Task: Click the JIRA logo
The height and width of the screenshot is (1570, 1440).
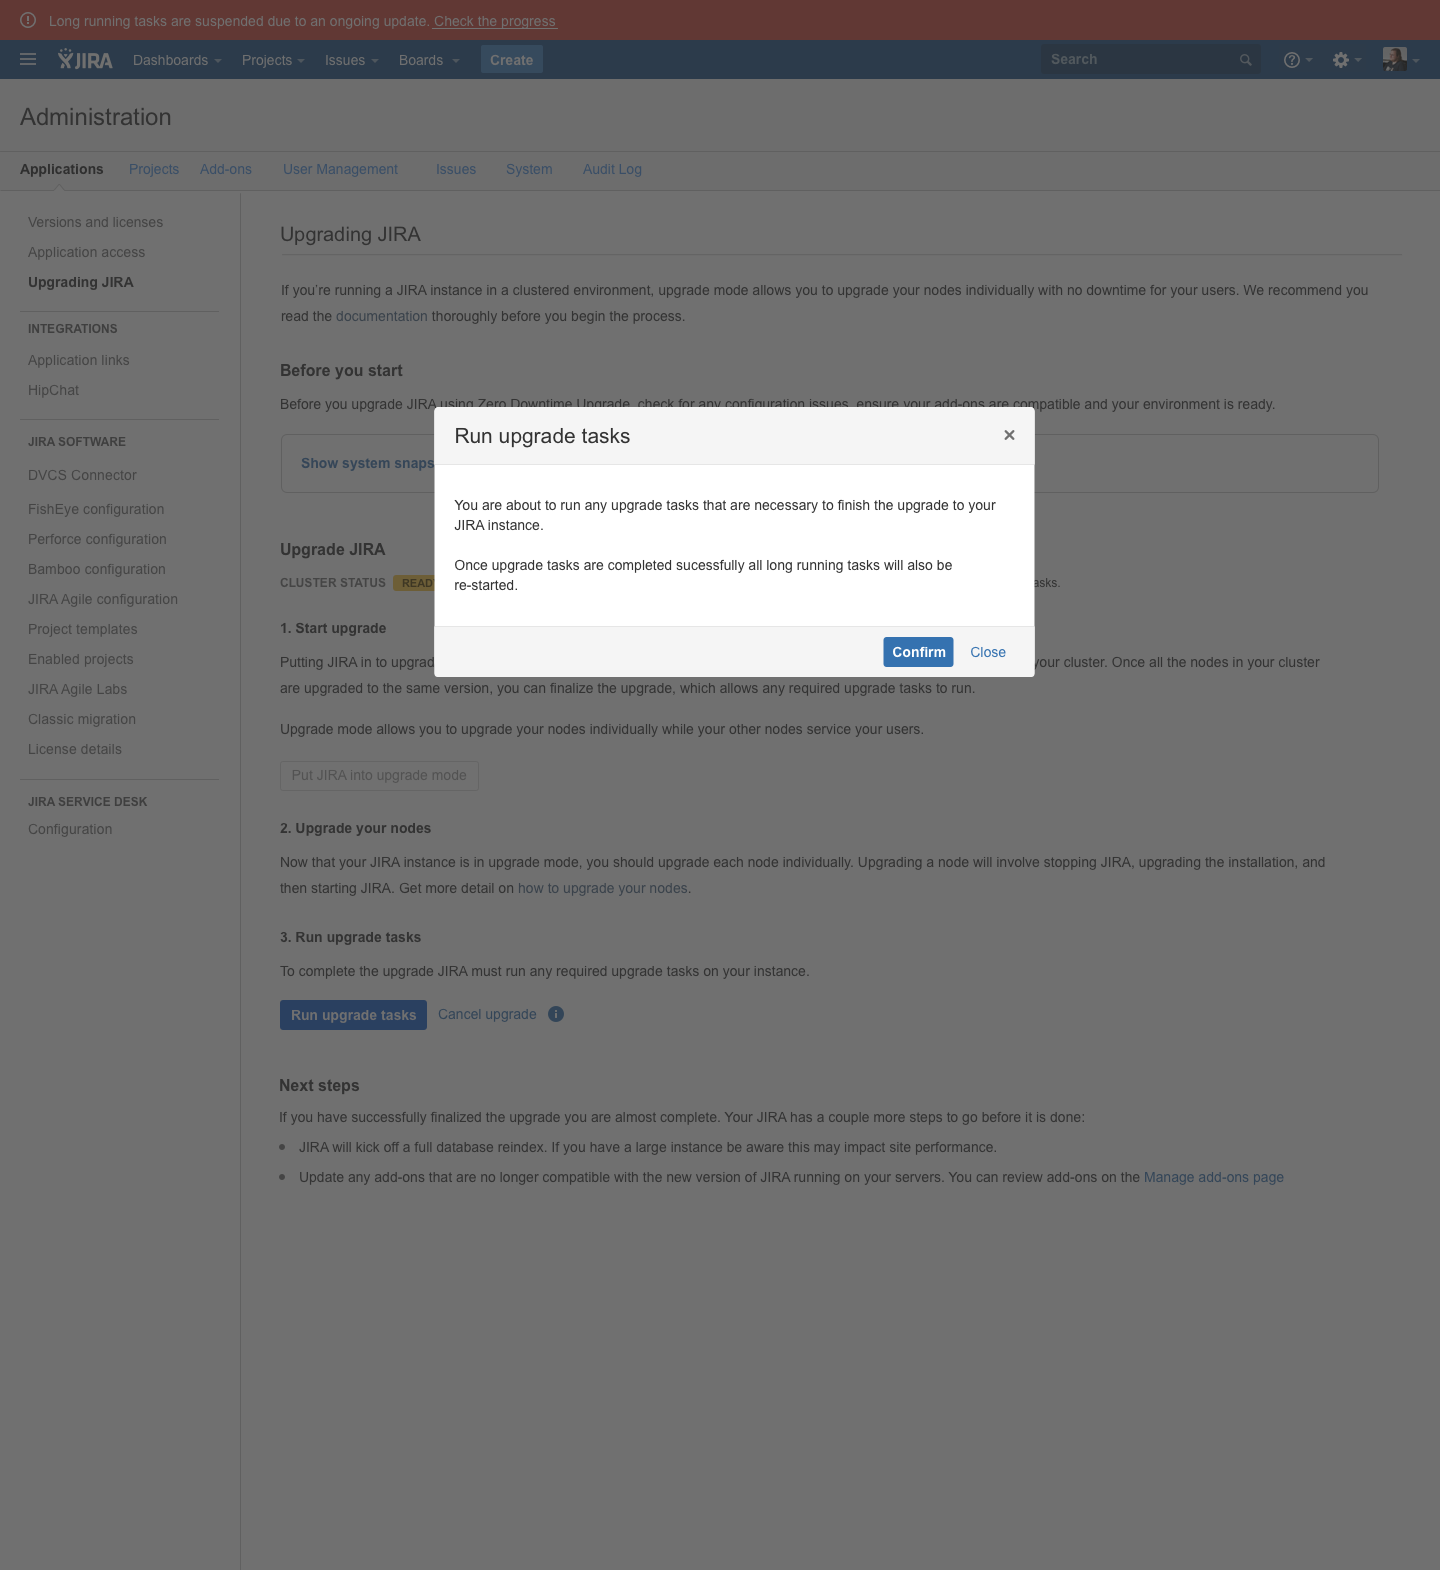Action: point(85,60)
